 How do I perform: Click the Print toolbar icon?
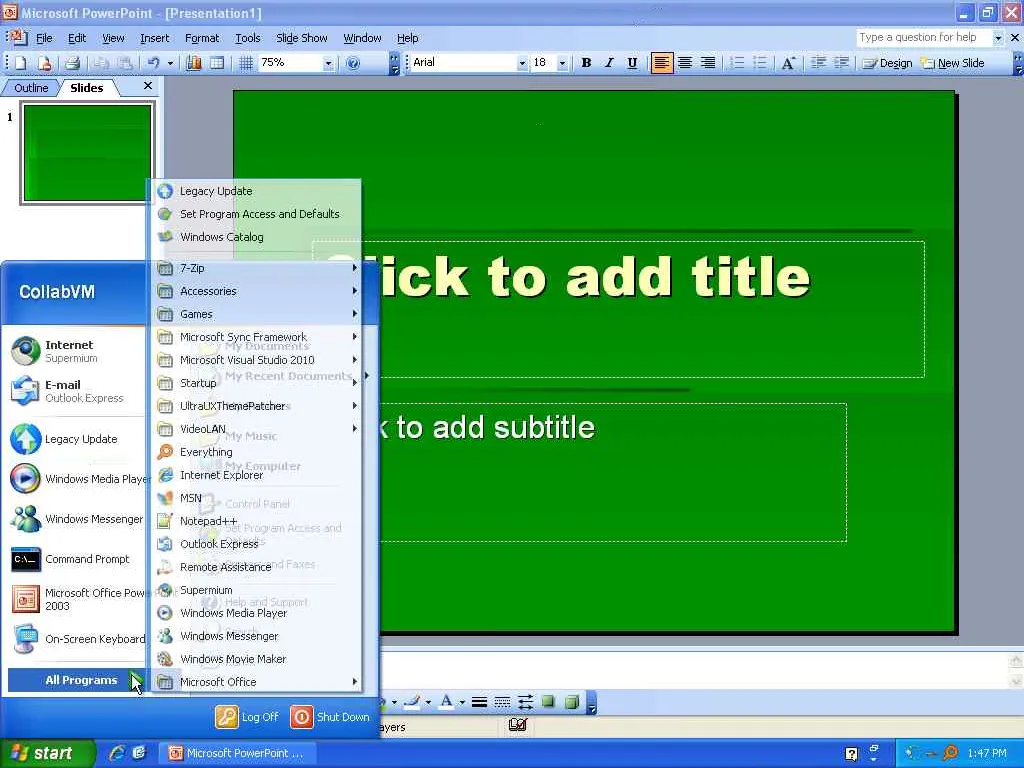coord(72,63)
